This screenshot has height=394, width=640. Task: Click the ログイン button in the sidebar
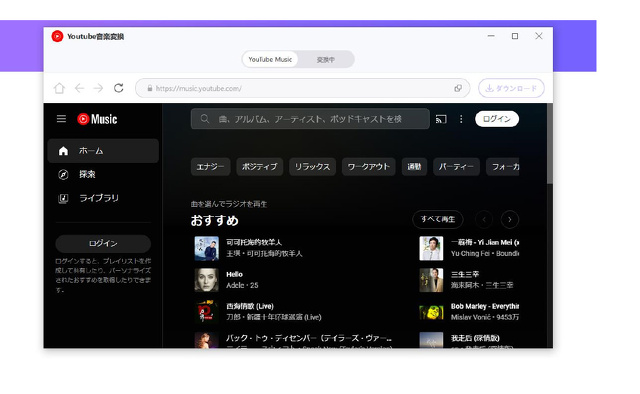103,244
